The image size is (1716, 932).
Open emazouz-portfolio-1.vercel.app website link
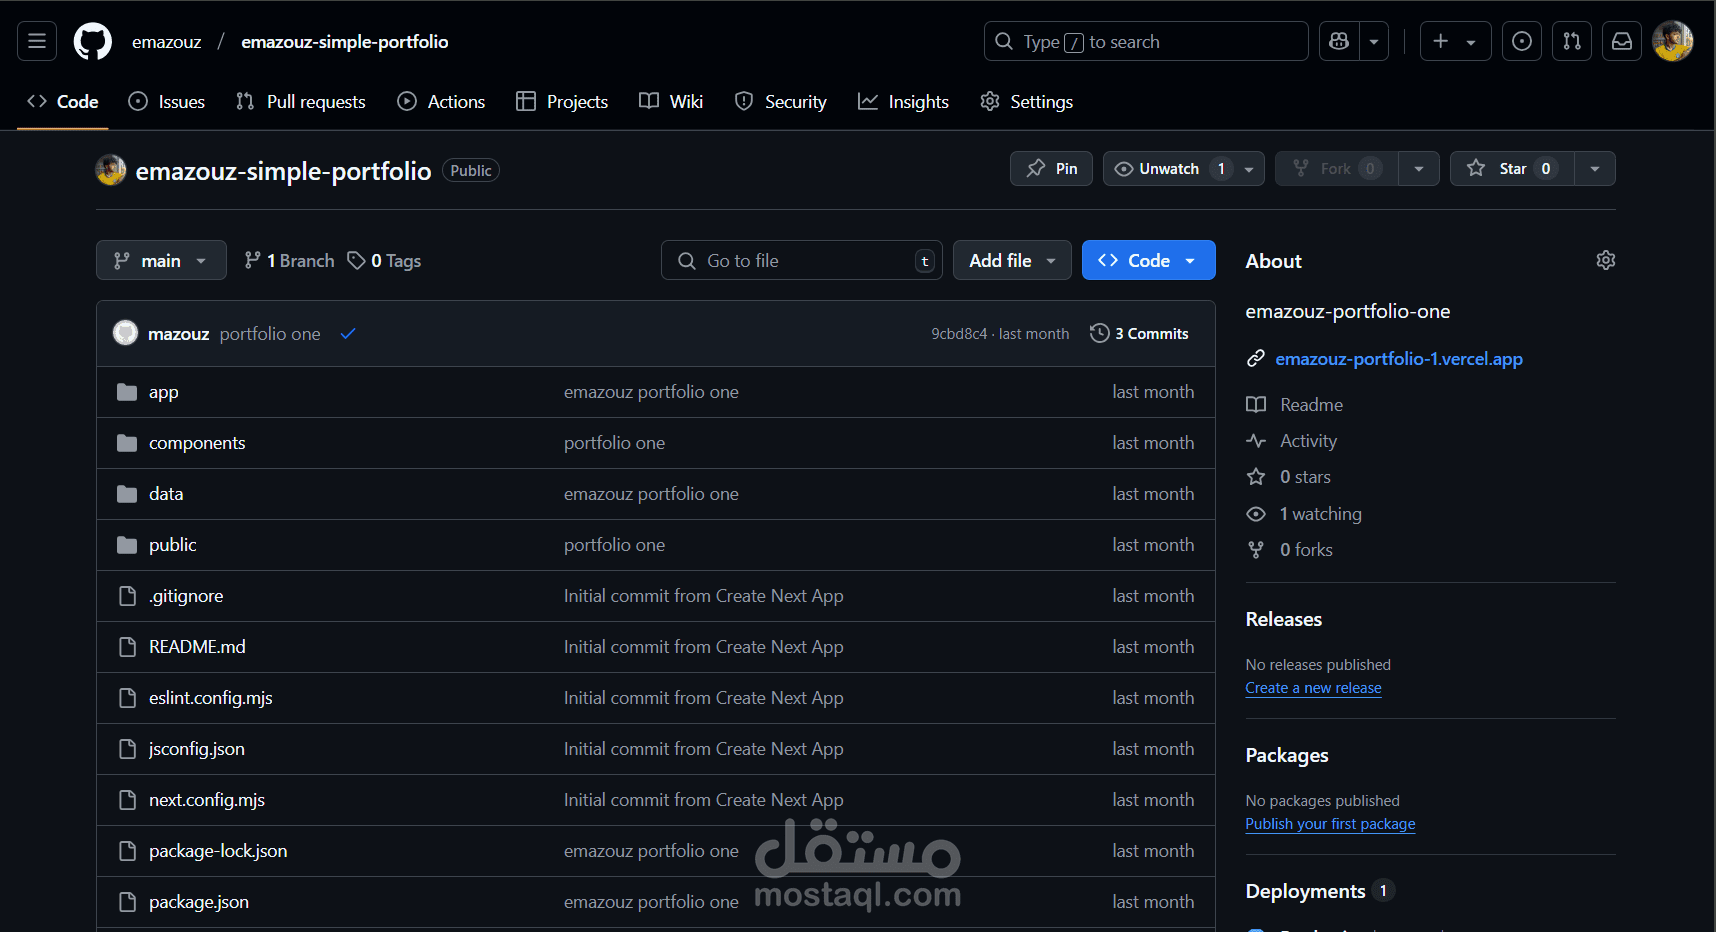(1399, 359)
